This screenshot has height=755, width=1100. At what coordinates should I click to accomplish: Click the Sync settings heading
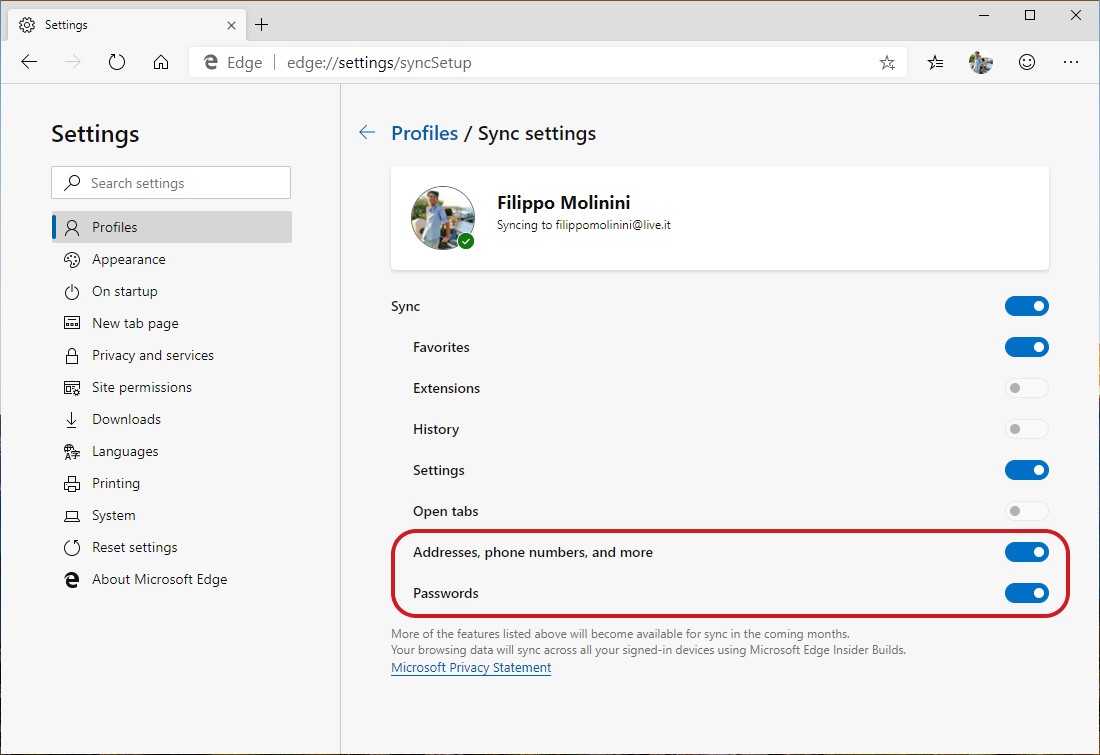[537, 133]
